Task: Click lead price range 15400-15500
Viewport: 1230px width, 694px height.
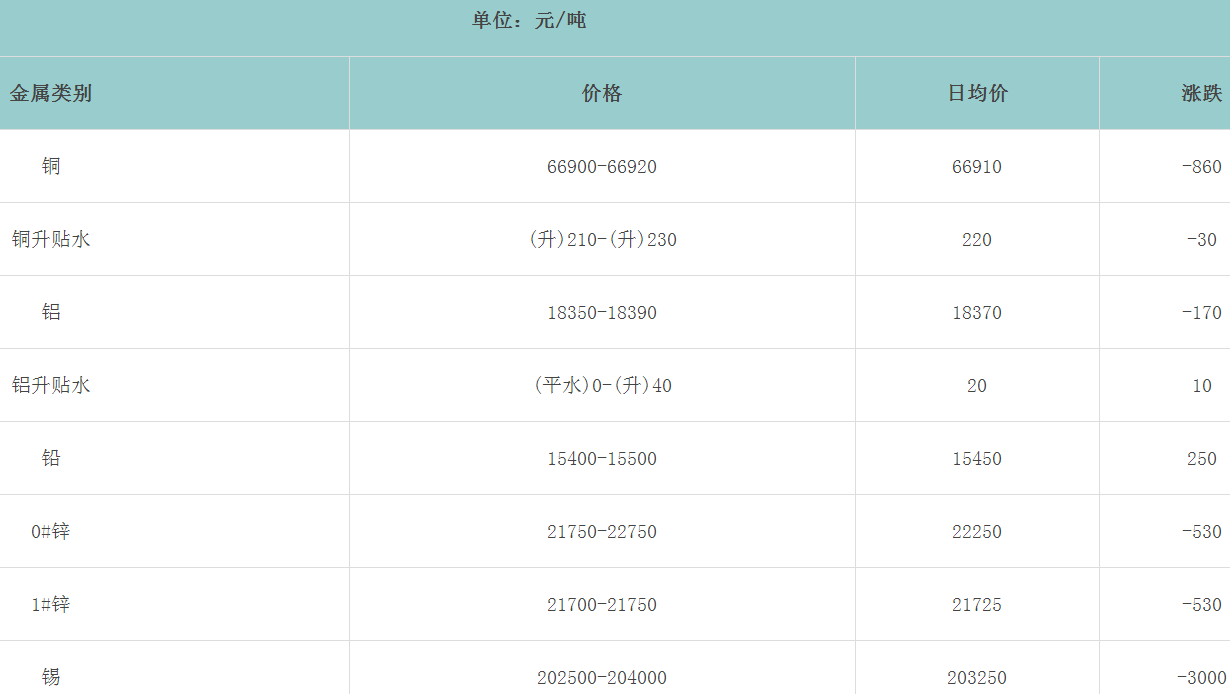Action: pyautogui.click(x=602, y=459)
